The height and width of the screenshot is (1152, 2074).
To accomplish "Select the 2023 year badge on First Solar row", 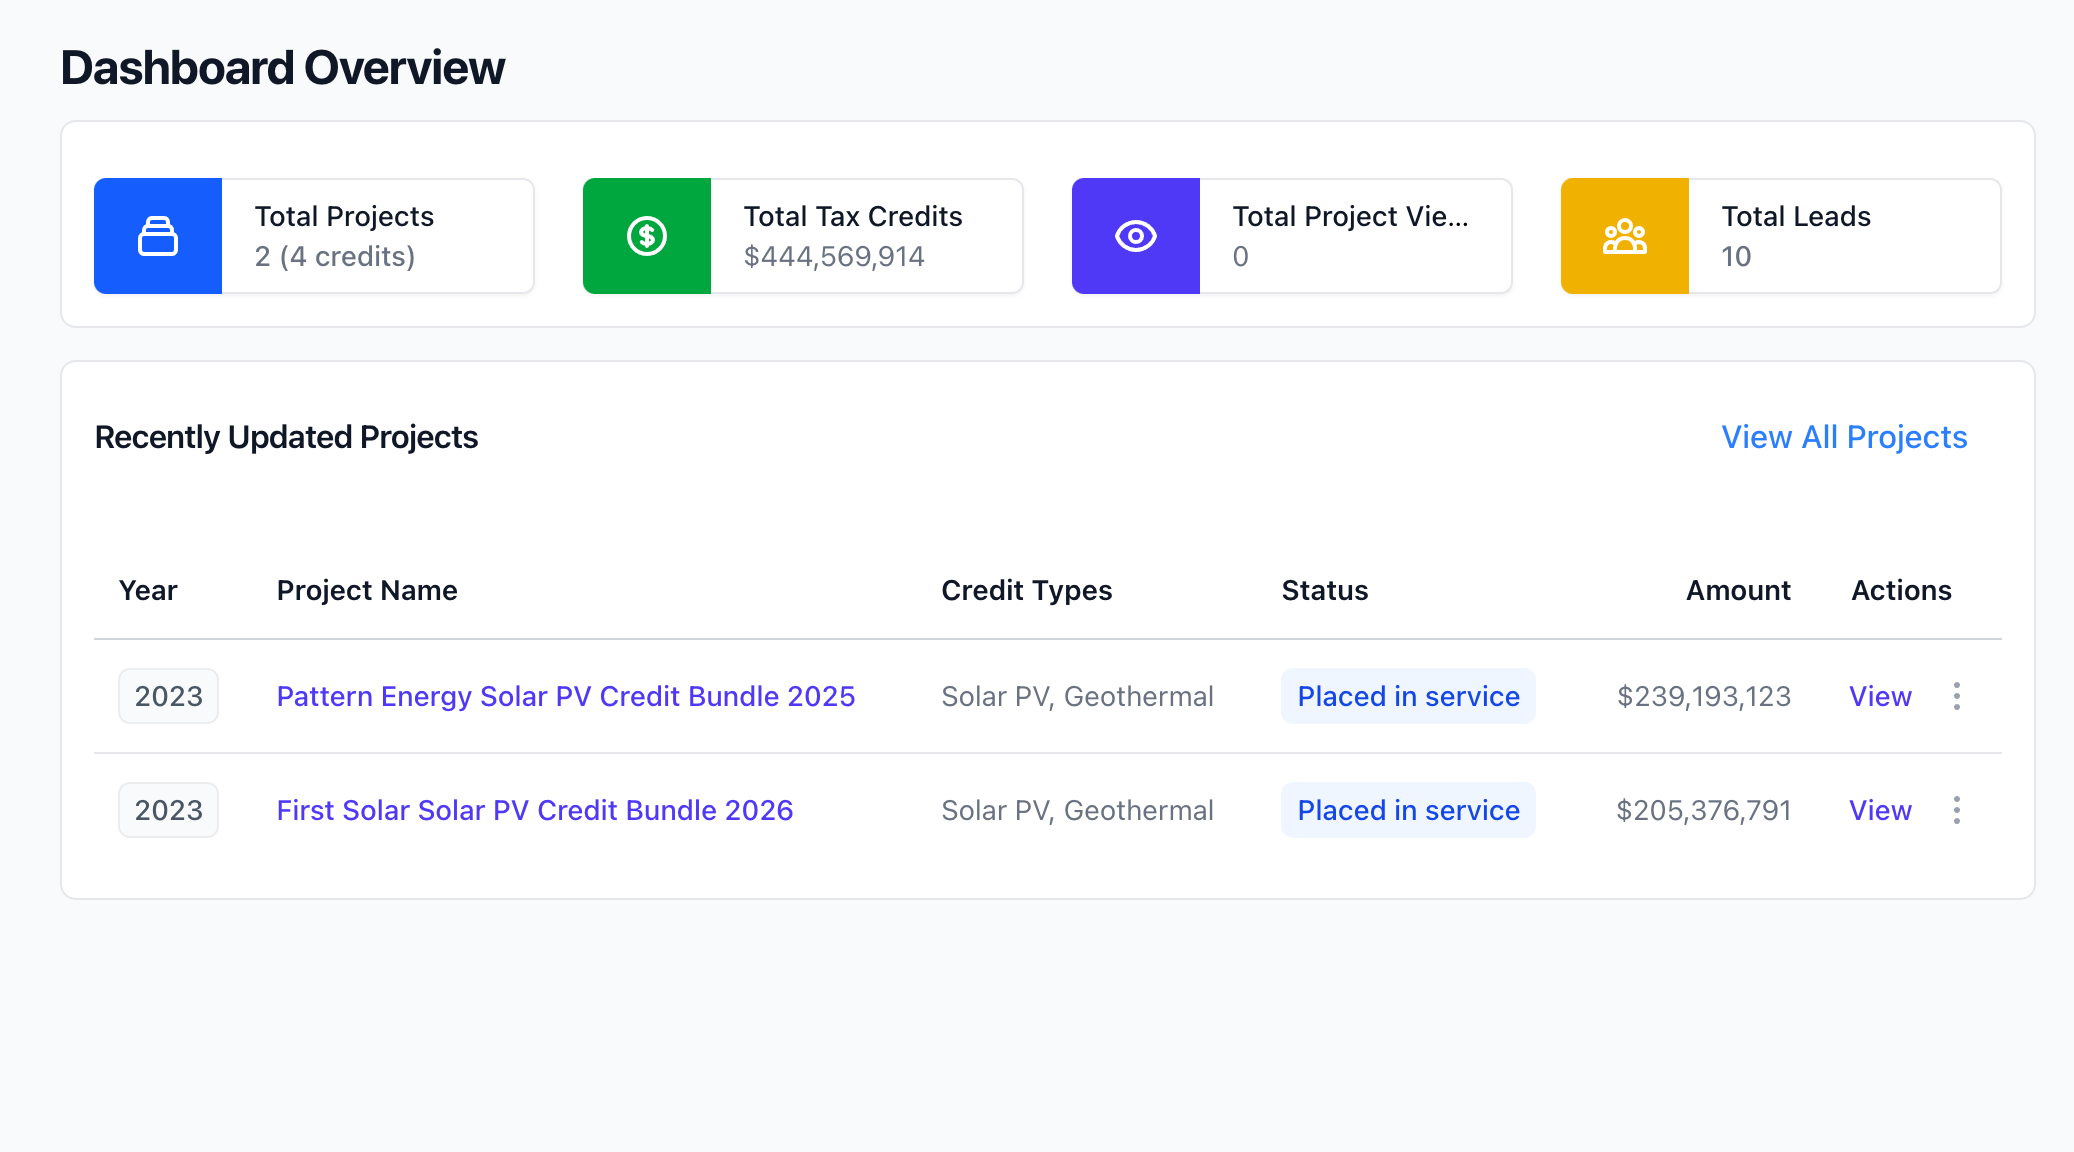I will 168,810.
